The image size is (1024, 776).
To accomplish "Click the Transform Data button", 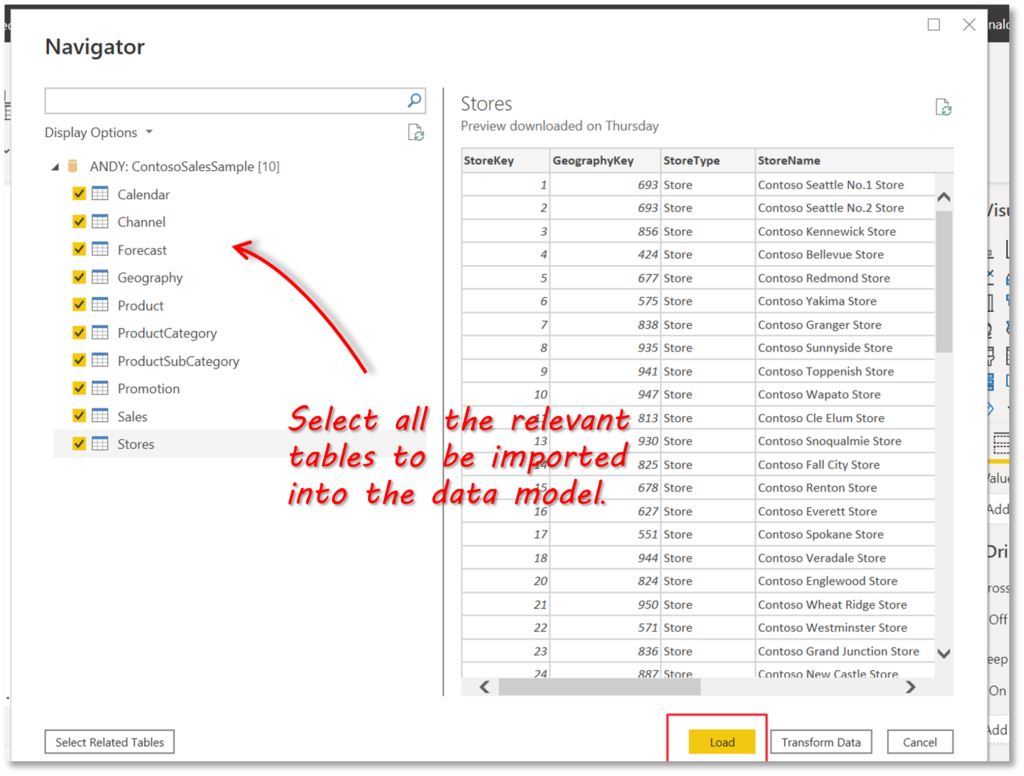I will 821,742.
